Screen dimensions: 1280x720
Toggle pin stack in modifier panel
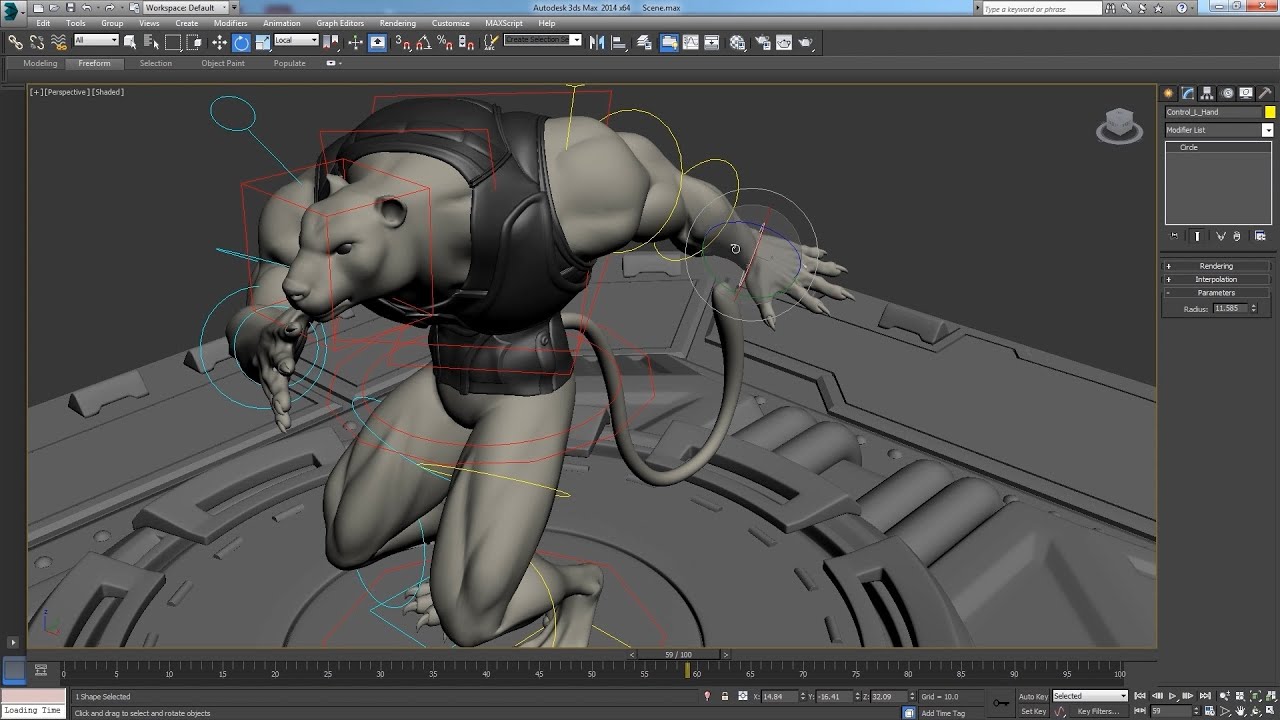pos(1175,236)
